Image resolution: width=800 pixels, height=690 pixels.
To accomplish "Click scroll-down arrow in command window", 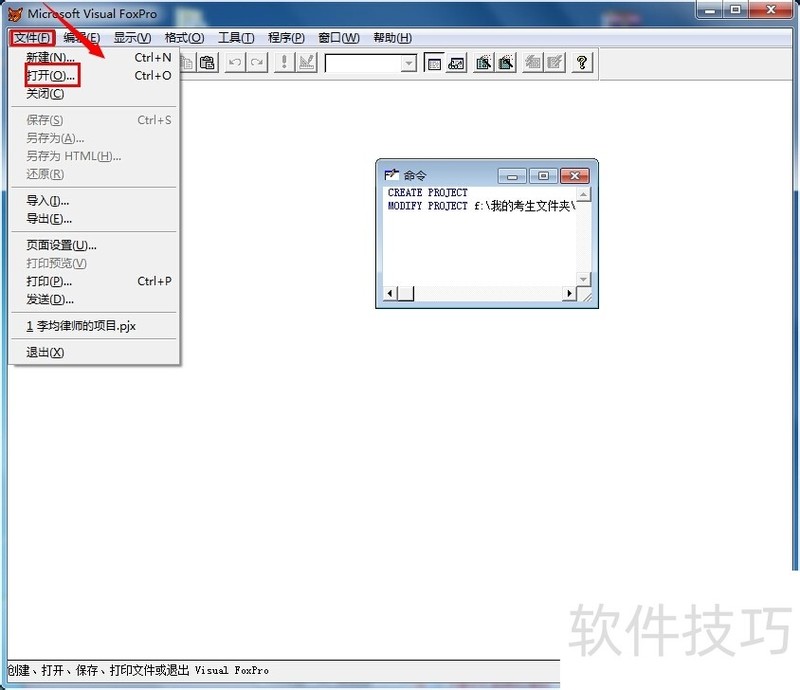I will (x=584, y=279).
